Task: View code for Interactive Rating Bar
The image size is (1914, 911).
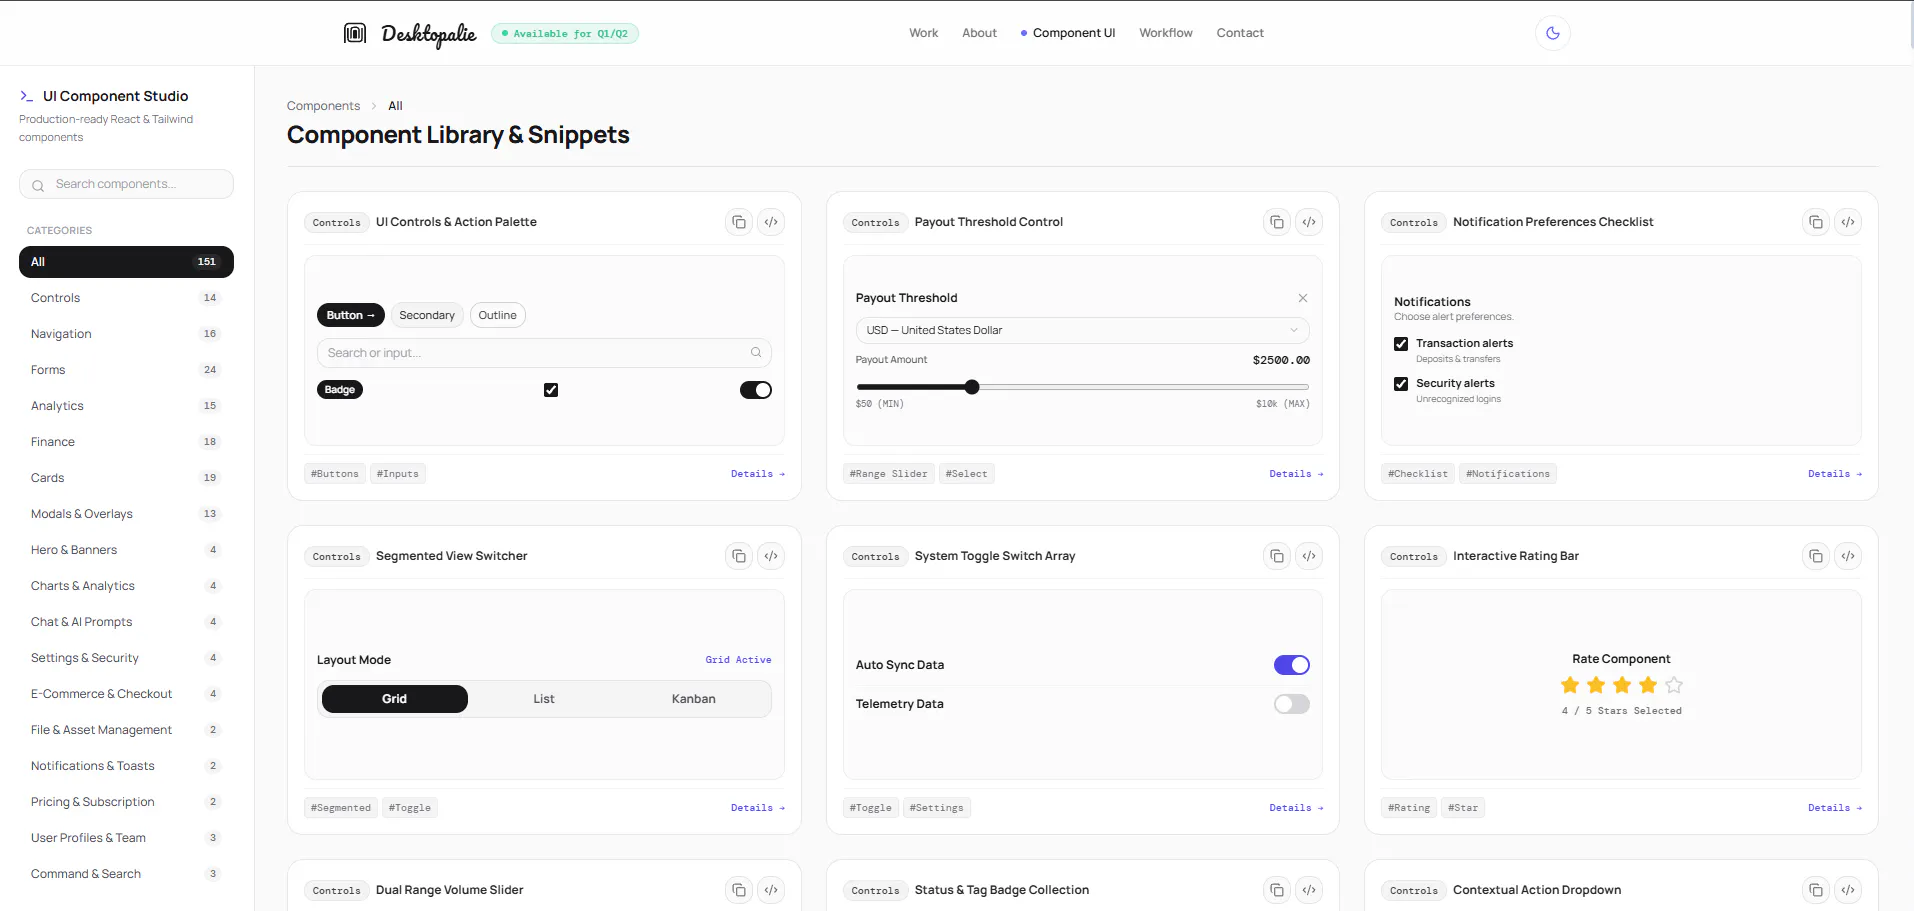Action: 1848,556
